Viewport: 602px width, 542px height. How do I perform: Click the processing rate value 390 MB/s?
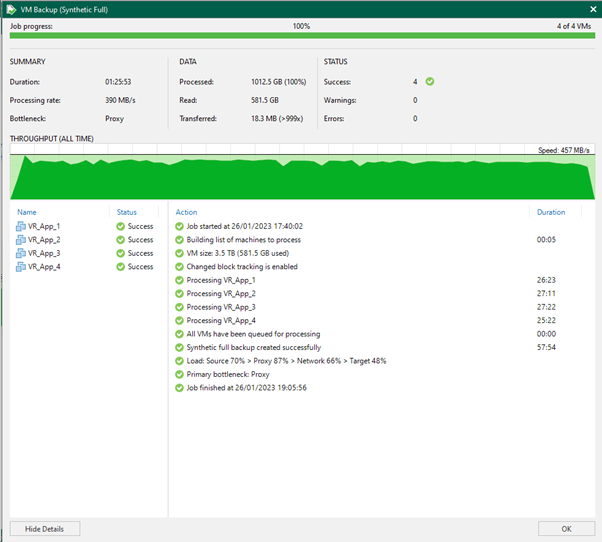(x=120, y=100)
